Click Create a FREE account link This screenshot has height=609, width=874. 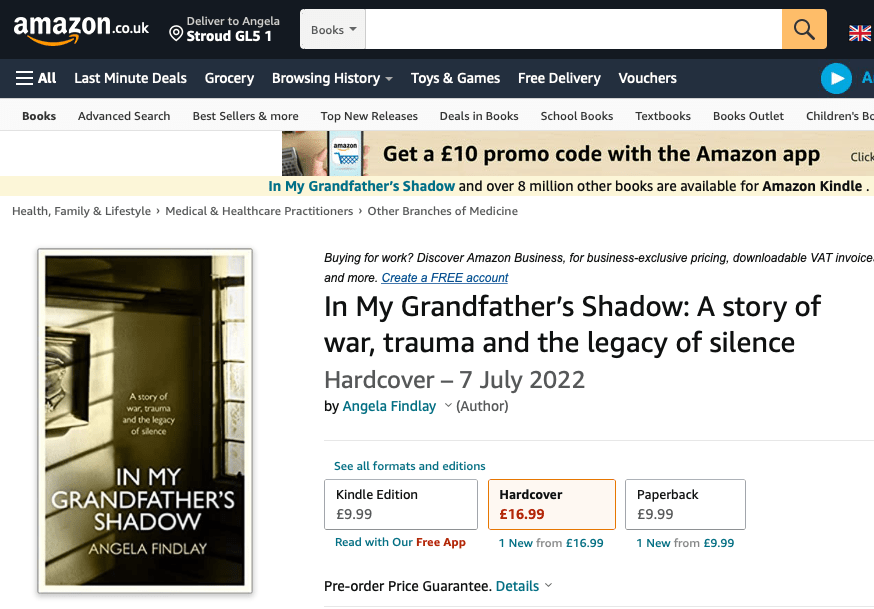445,278
